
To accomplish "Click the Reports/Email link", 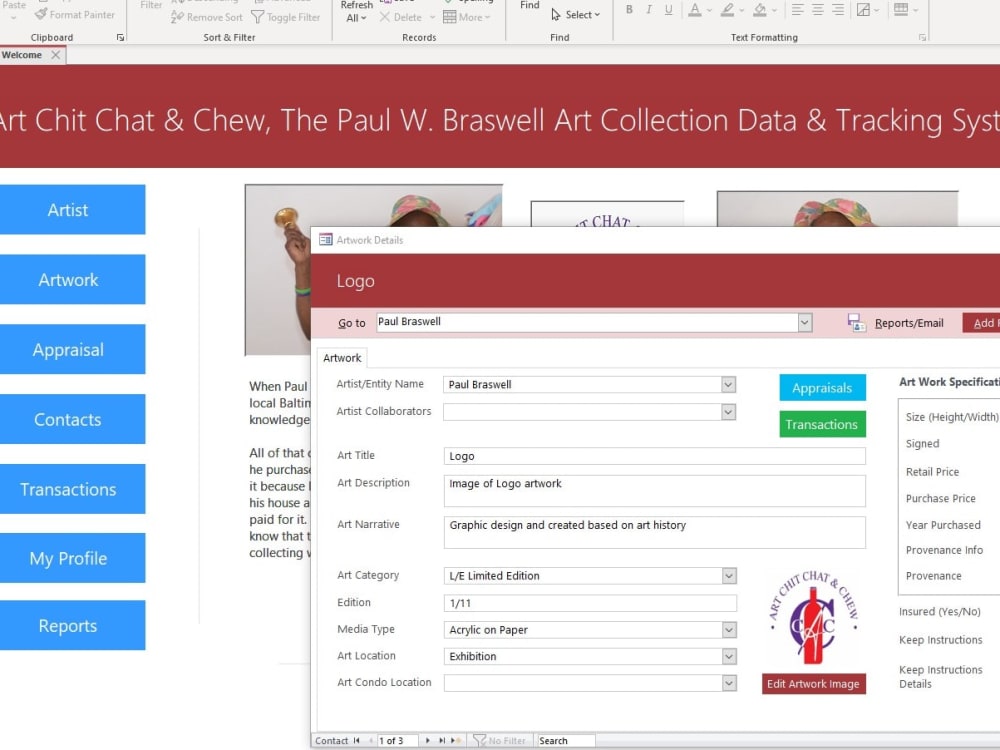I will tap(909, 323).
